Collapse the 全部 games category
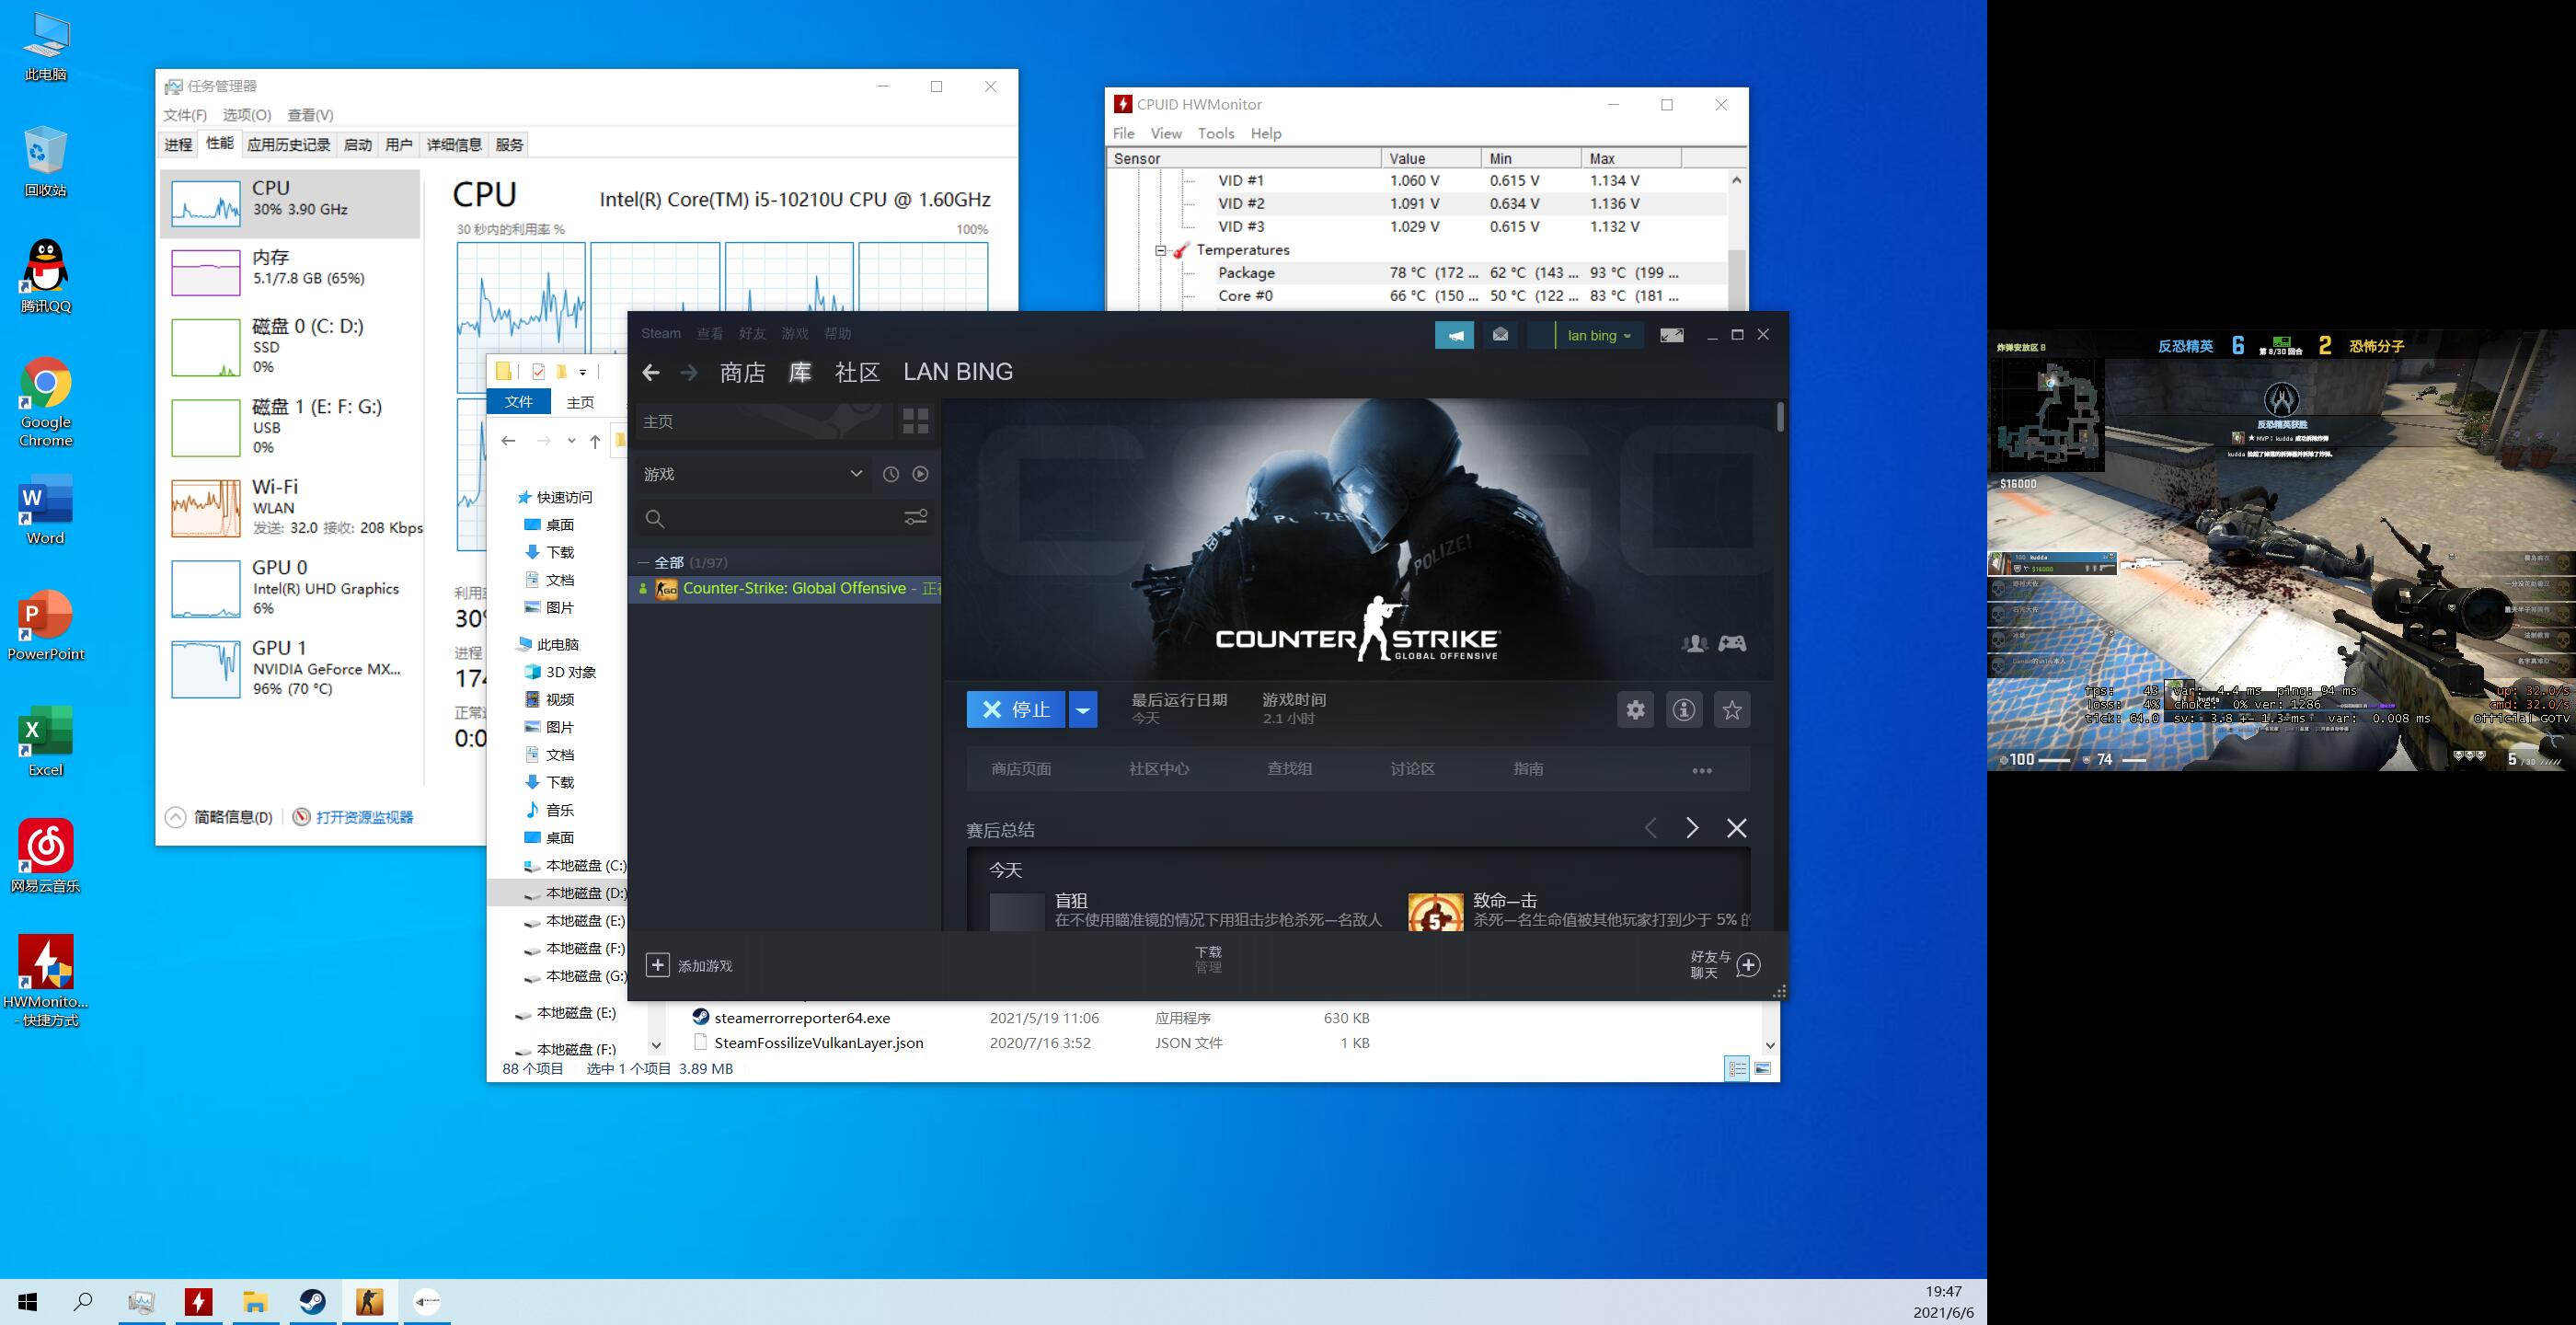 (x=644, y=562)
